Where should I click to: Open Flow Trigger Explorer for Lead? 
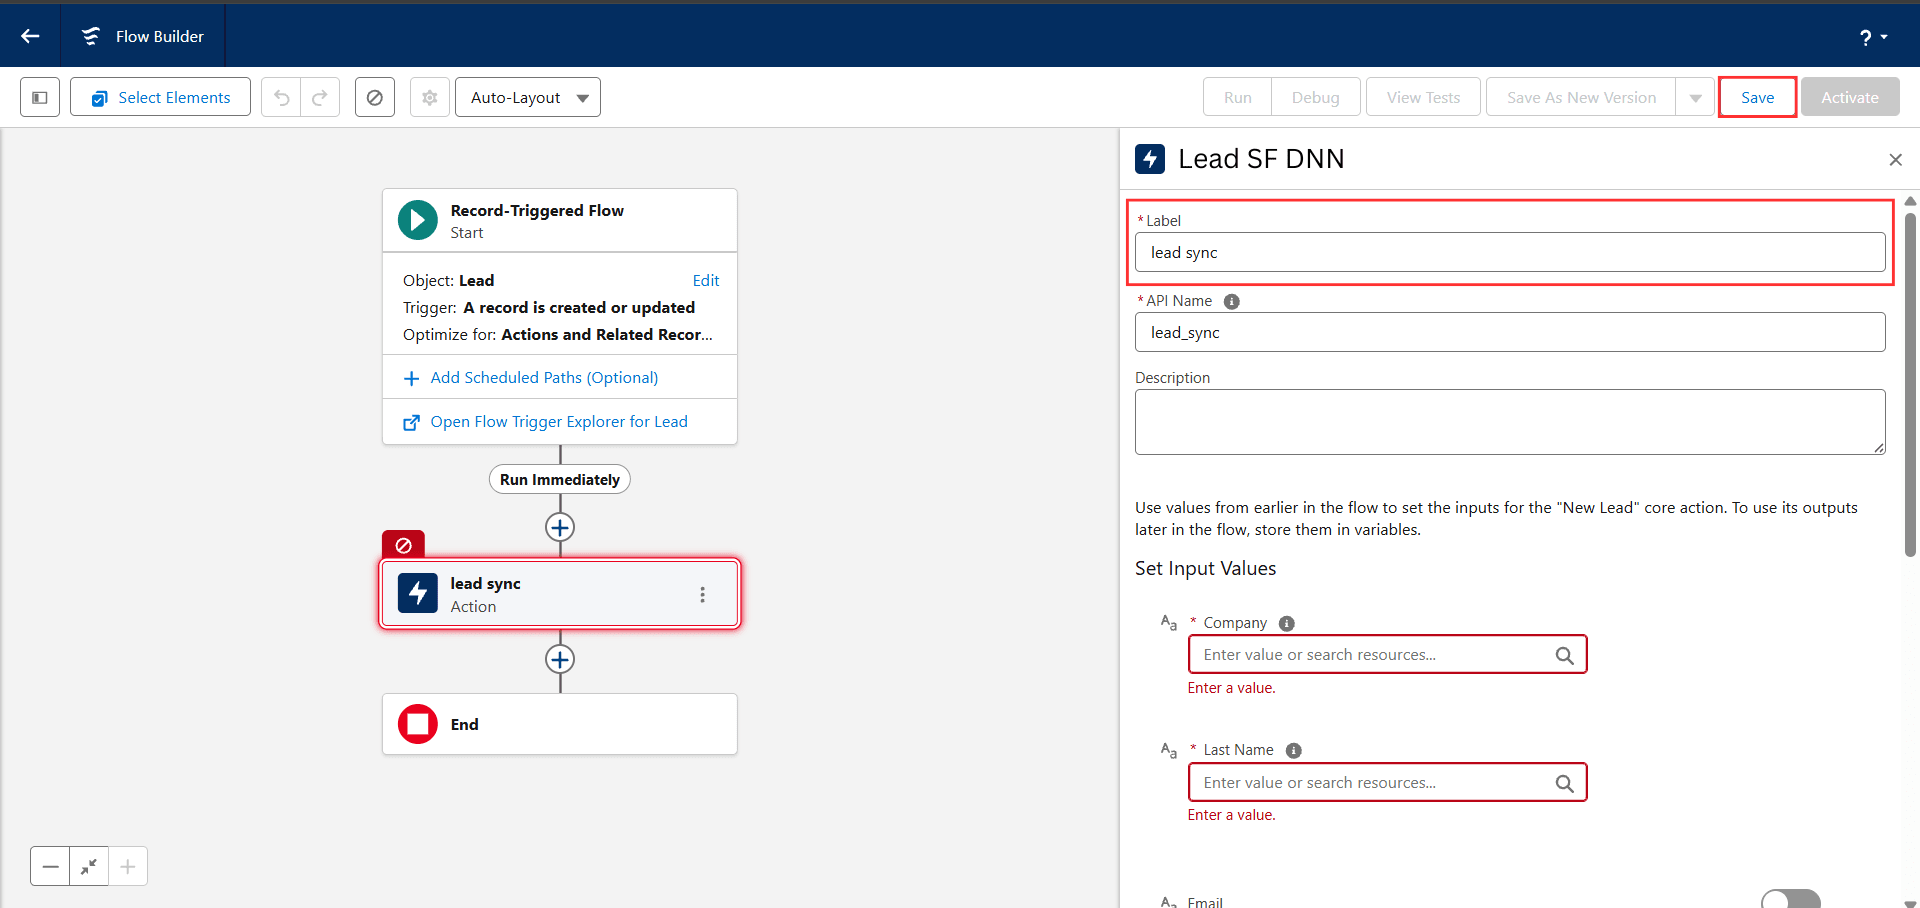click(559, 422)
